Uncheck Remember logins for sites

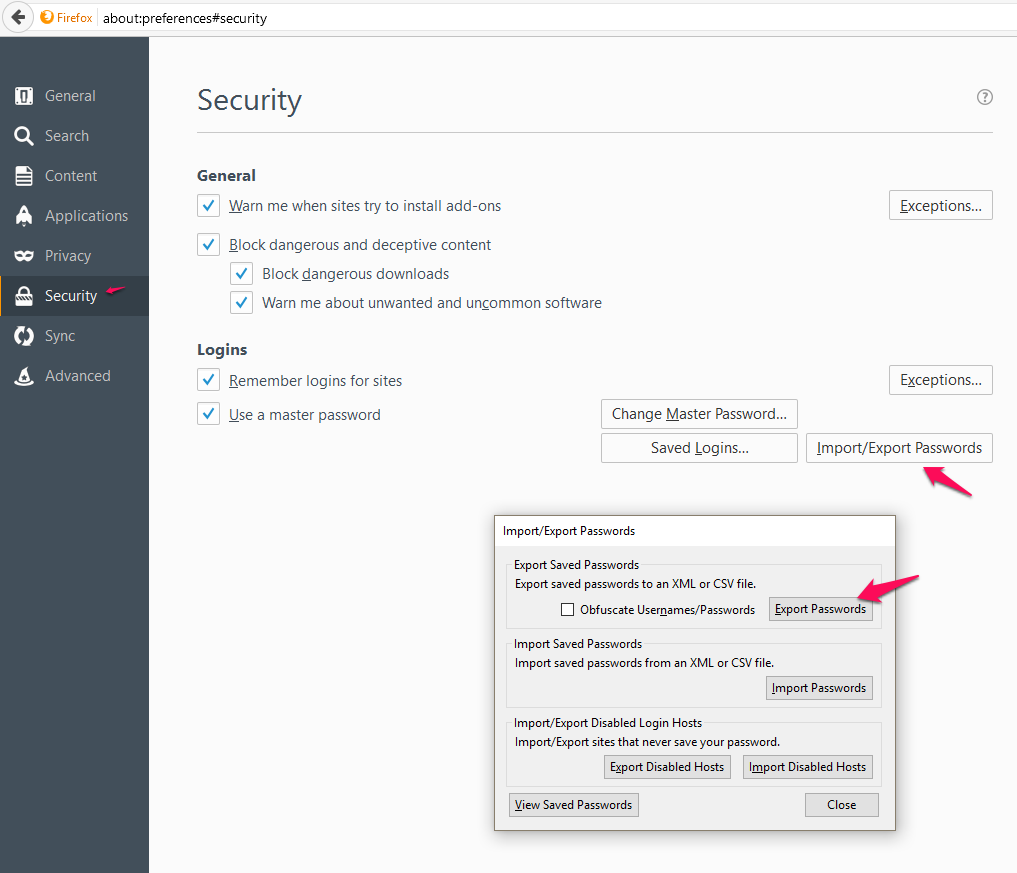click(x=208, y=380)
